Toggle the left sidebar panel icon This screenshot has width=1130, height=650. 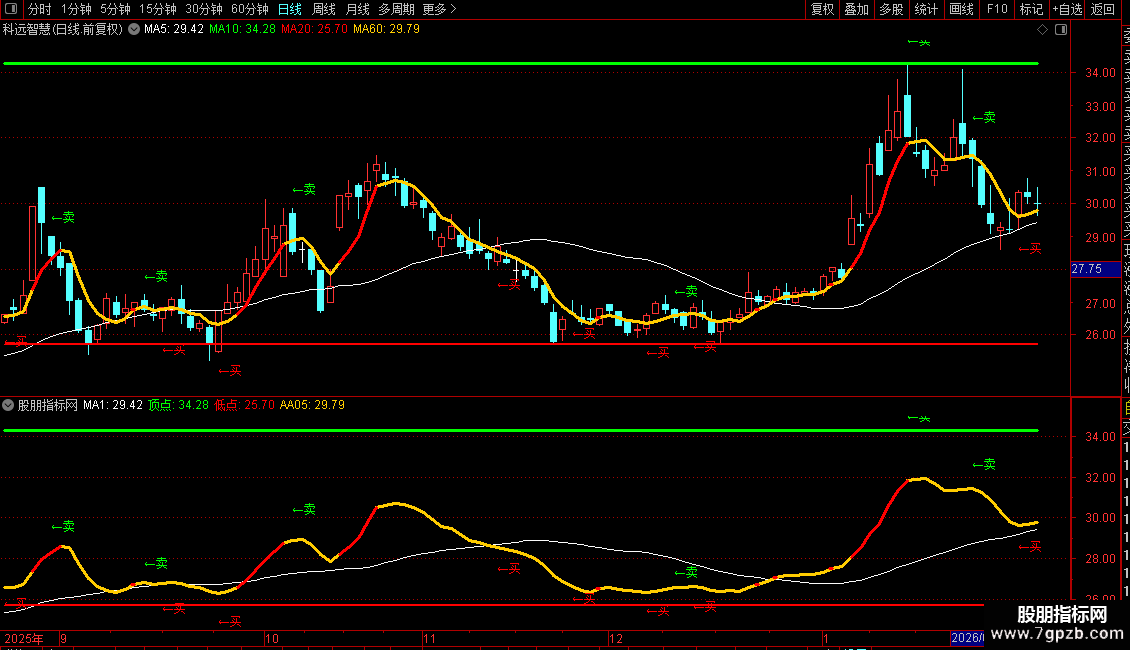pos(11,9)
